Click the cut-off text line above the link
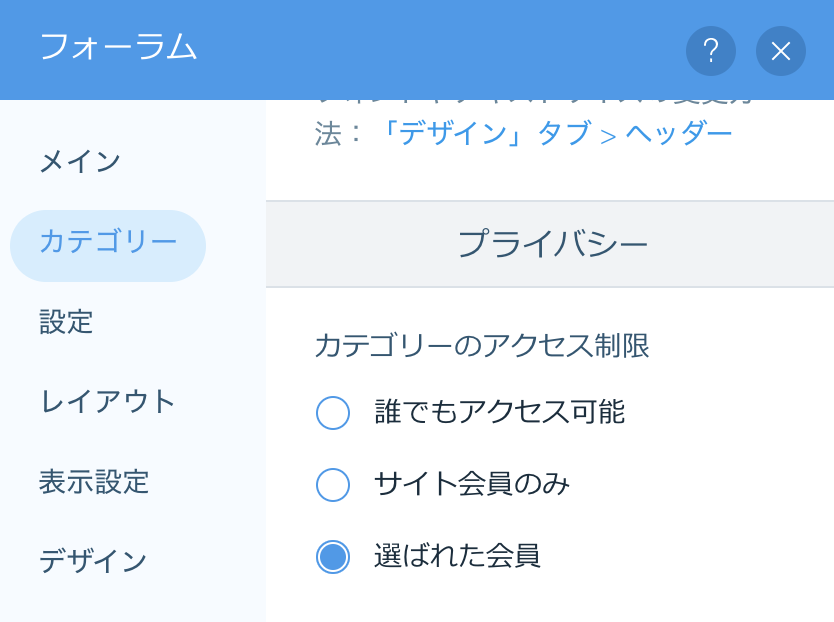Viewport: 834px width, 622px height. click(x=535, y=103)
